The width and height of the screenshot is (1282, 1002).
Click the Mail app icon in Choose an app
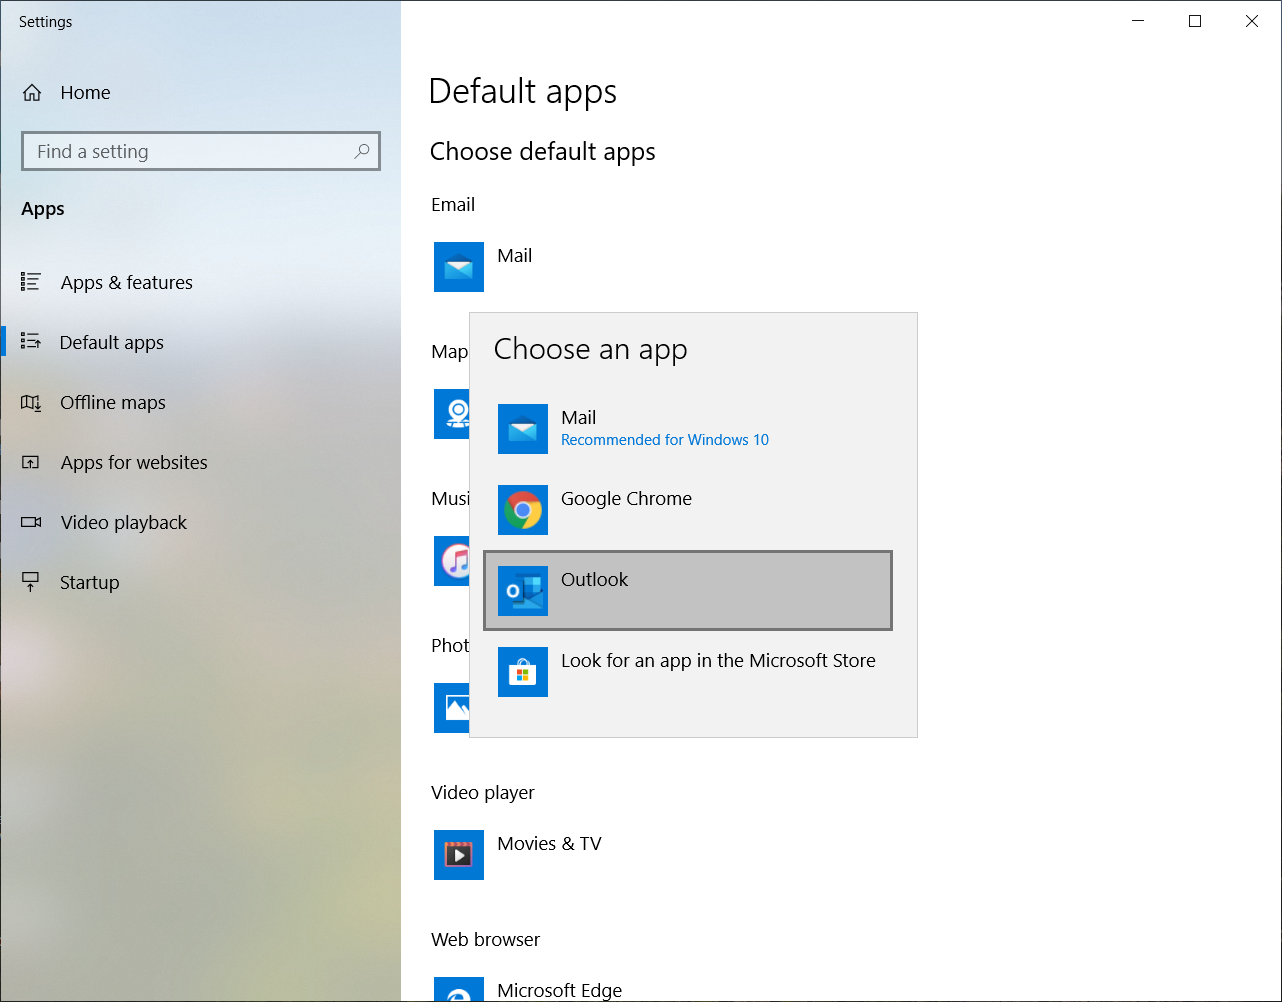coord(523,429)
